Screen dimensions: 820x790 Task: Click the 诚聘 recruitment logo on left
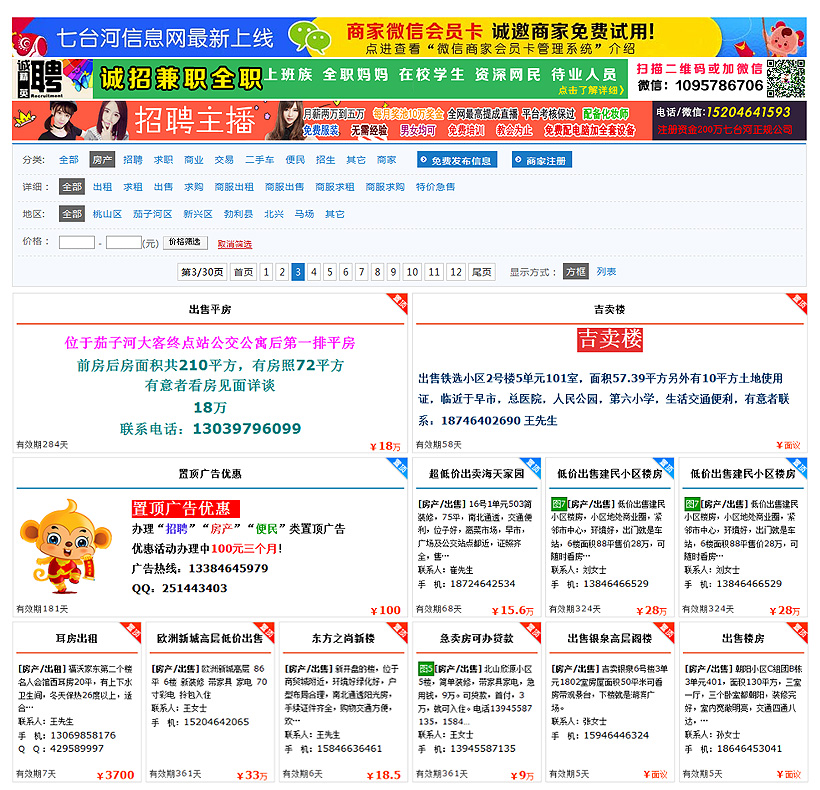point(39,79)
